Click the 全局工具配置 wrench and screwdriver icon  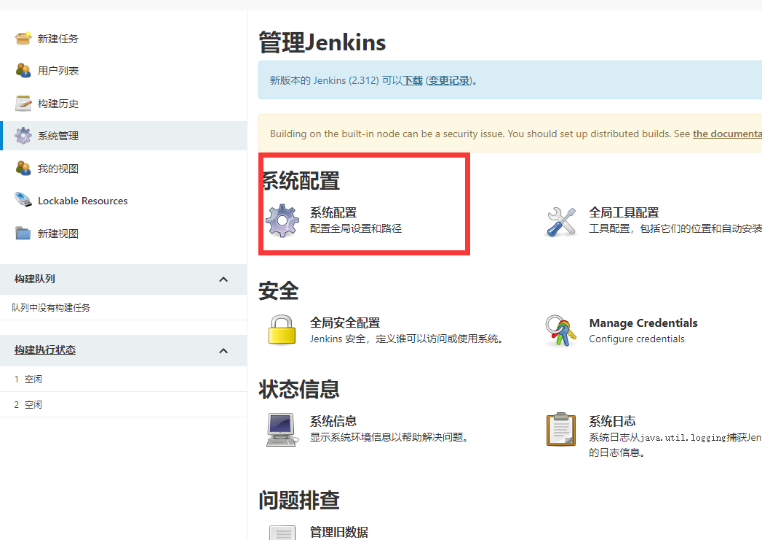561,222
